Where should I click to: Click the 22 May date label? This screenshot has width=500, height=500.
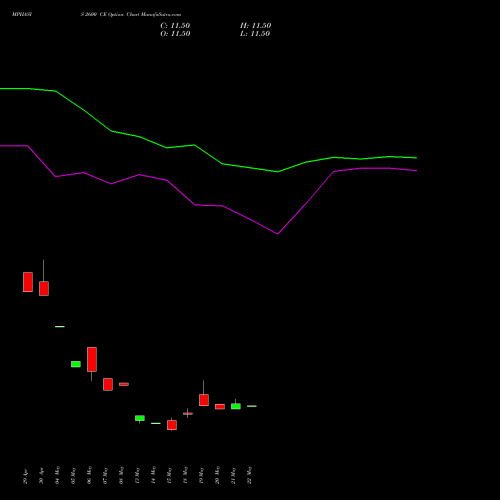[250, 475]
